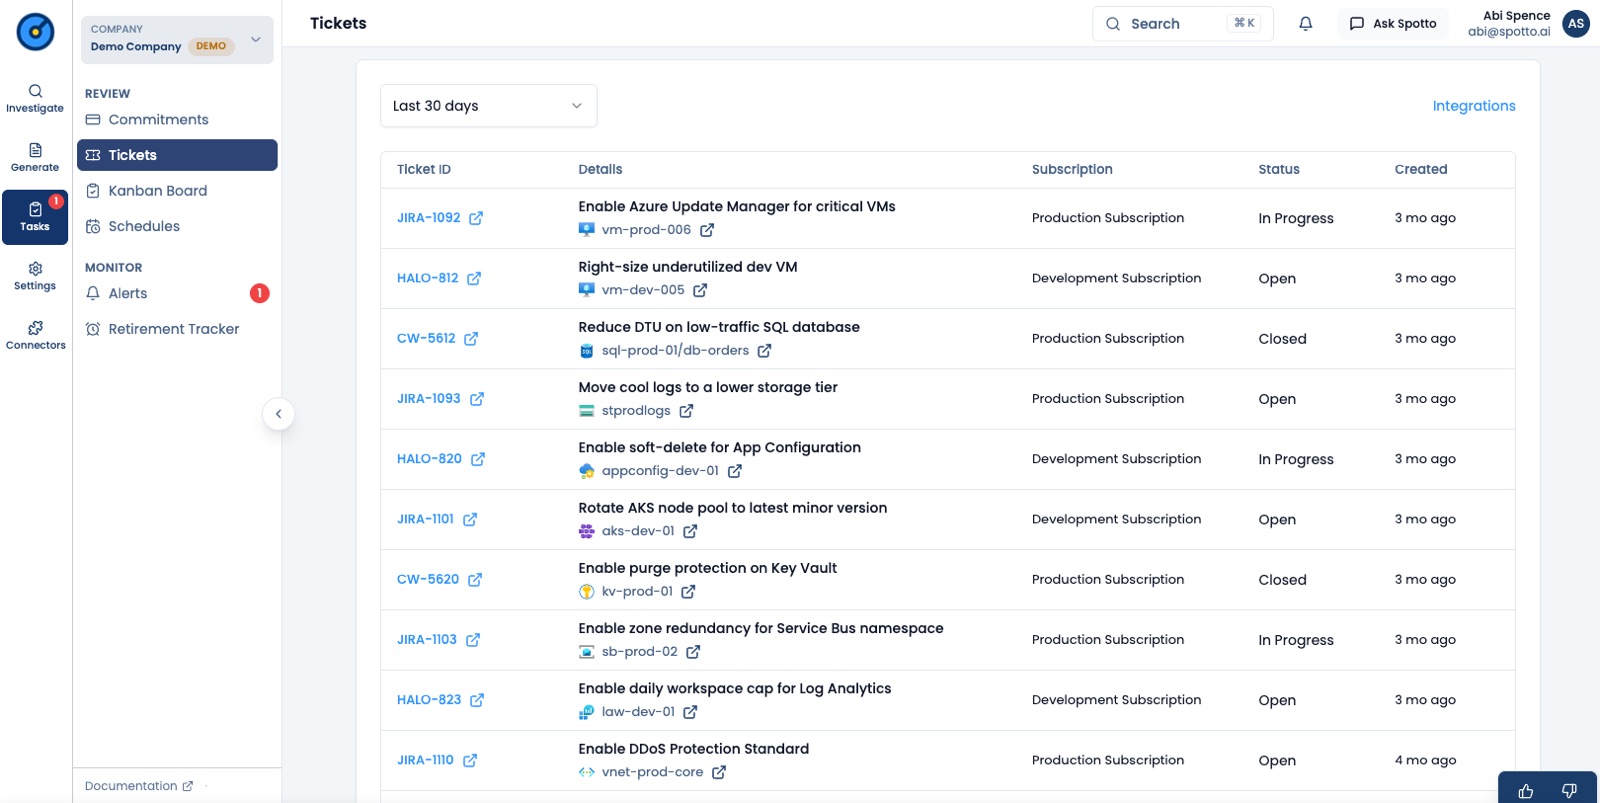Give thumbs up feedback
The height and width of the screenshot is (803, 1600).
coord(1526,791)
